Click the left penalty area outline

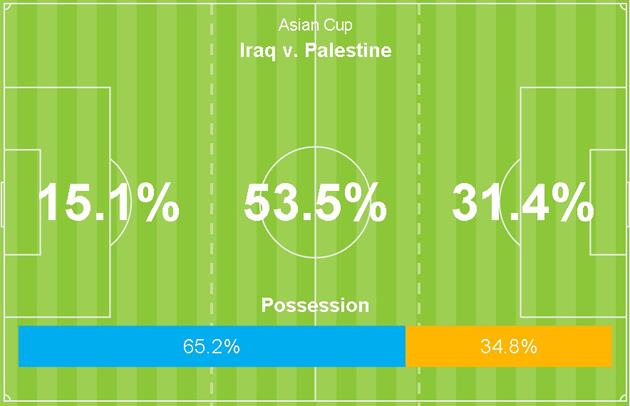108,110
